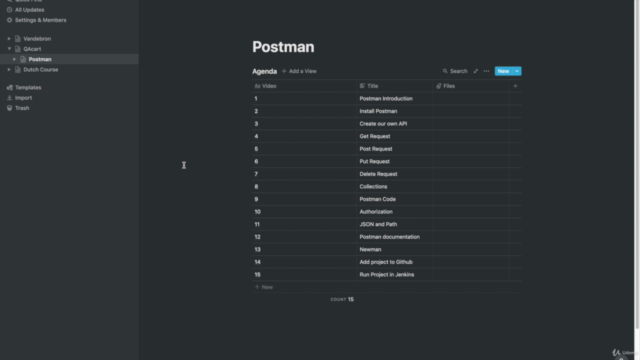The height and width of the screenshot is (360, 640).
Task: Click video number 10 cell
Action: [x=304, y=212]
